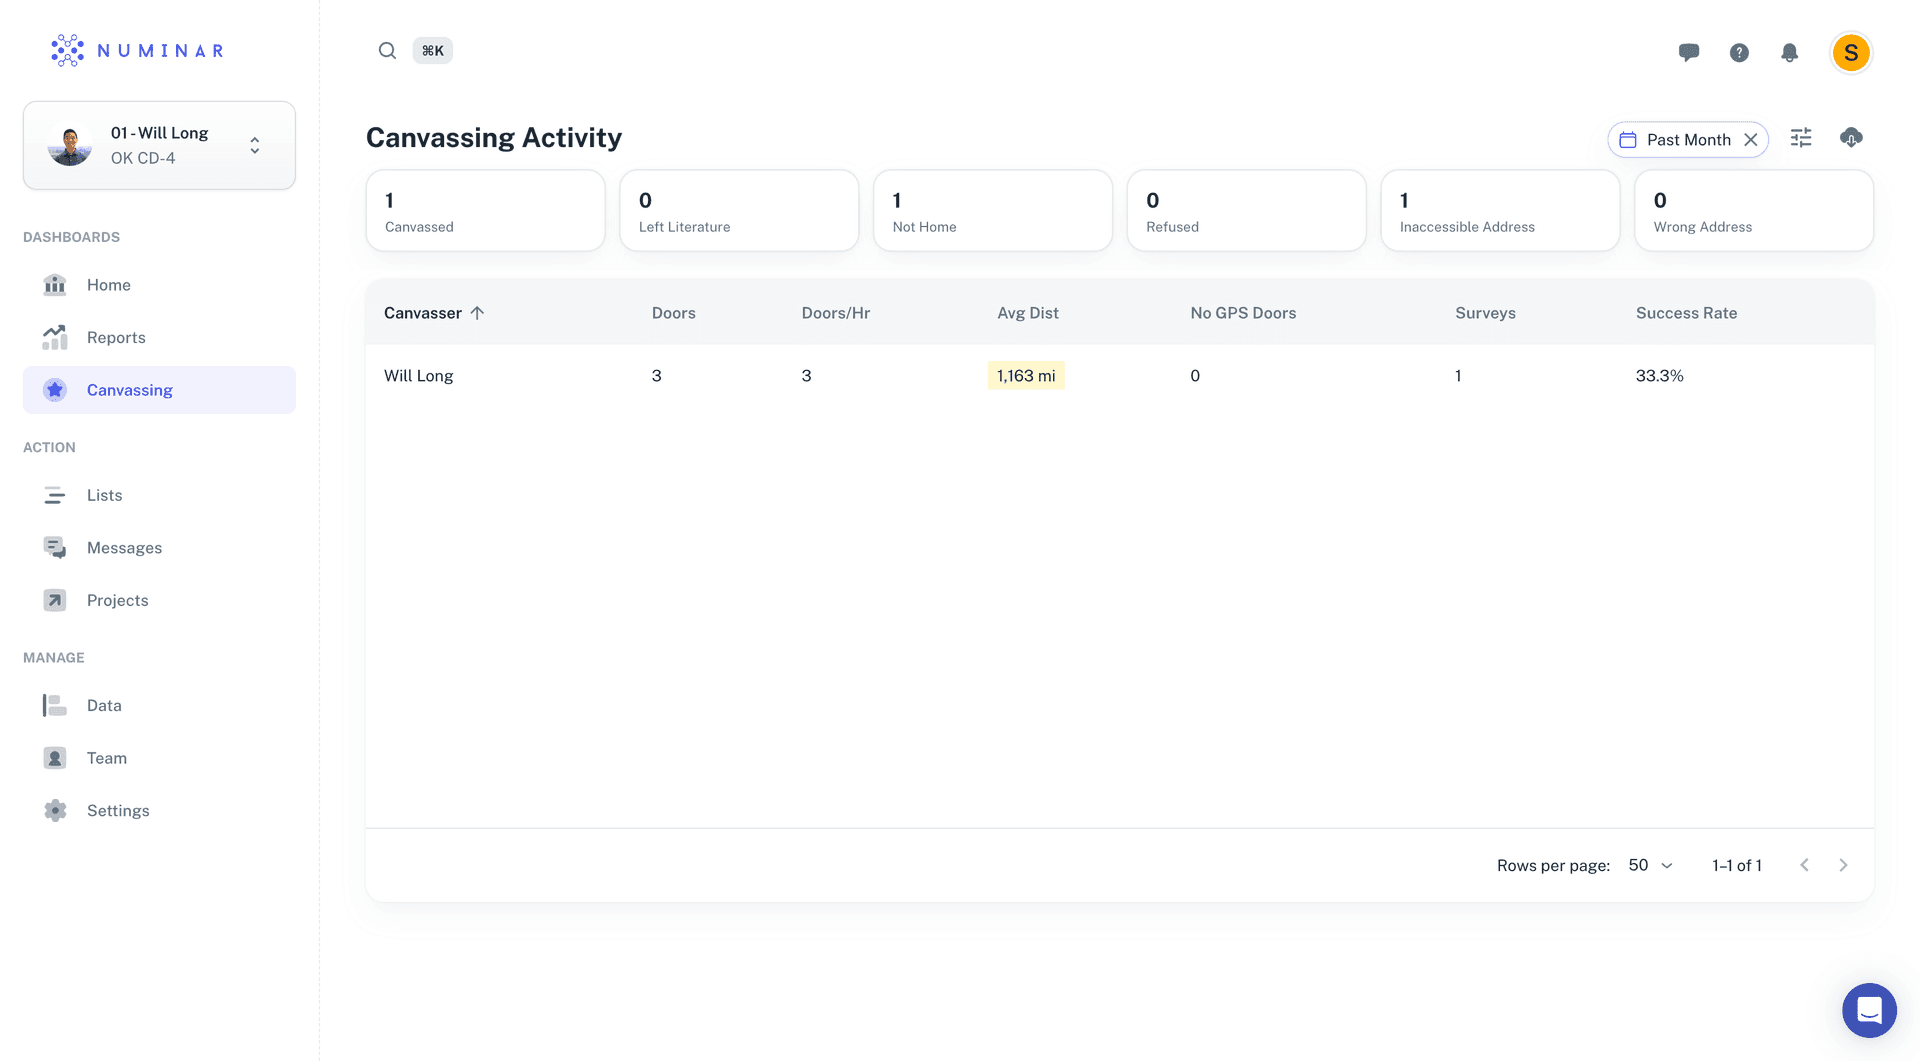Screen dimensions: 1920x1061
Task: Sort by Success Rate column header
Action: pyautogui.click(x=1686, y=313)
